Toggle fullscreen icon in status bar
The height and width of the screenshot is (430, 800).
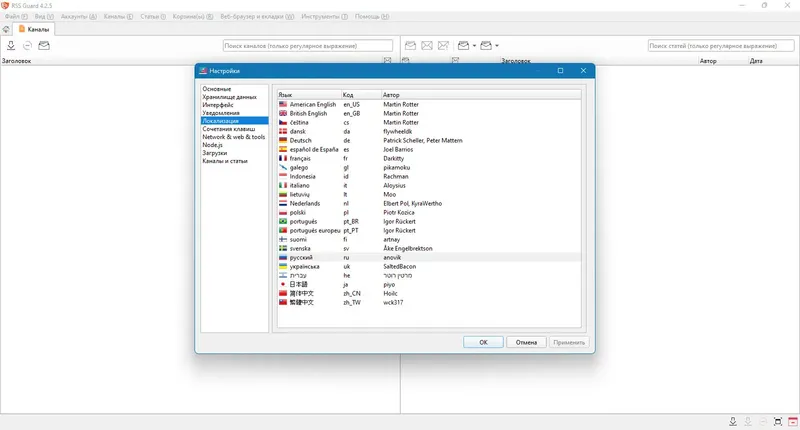(x=778, y=421)
